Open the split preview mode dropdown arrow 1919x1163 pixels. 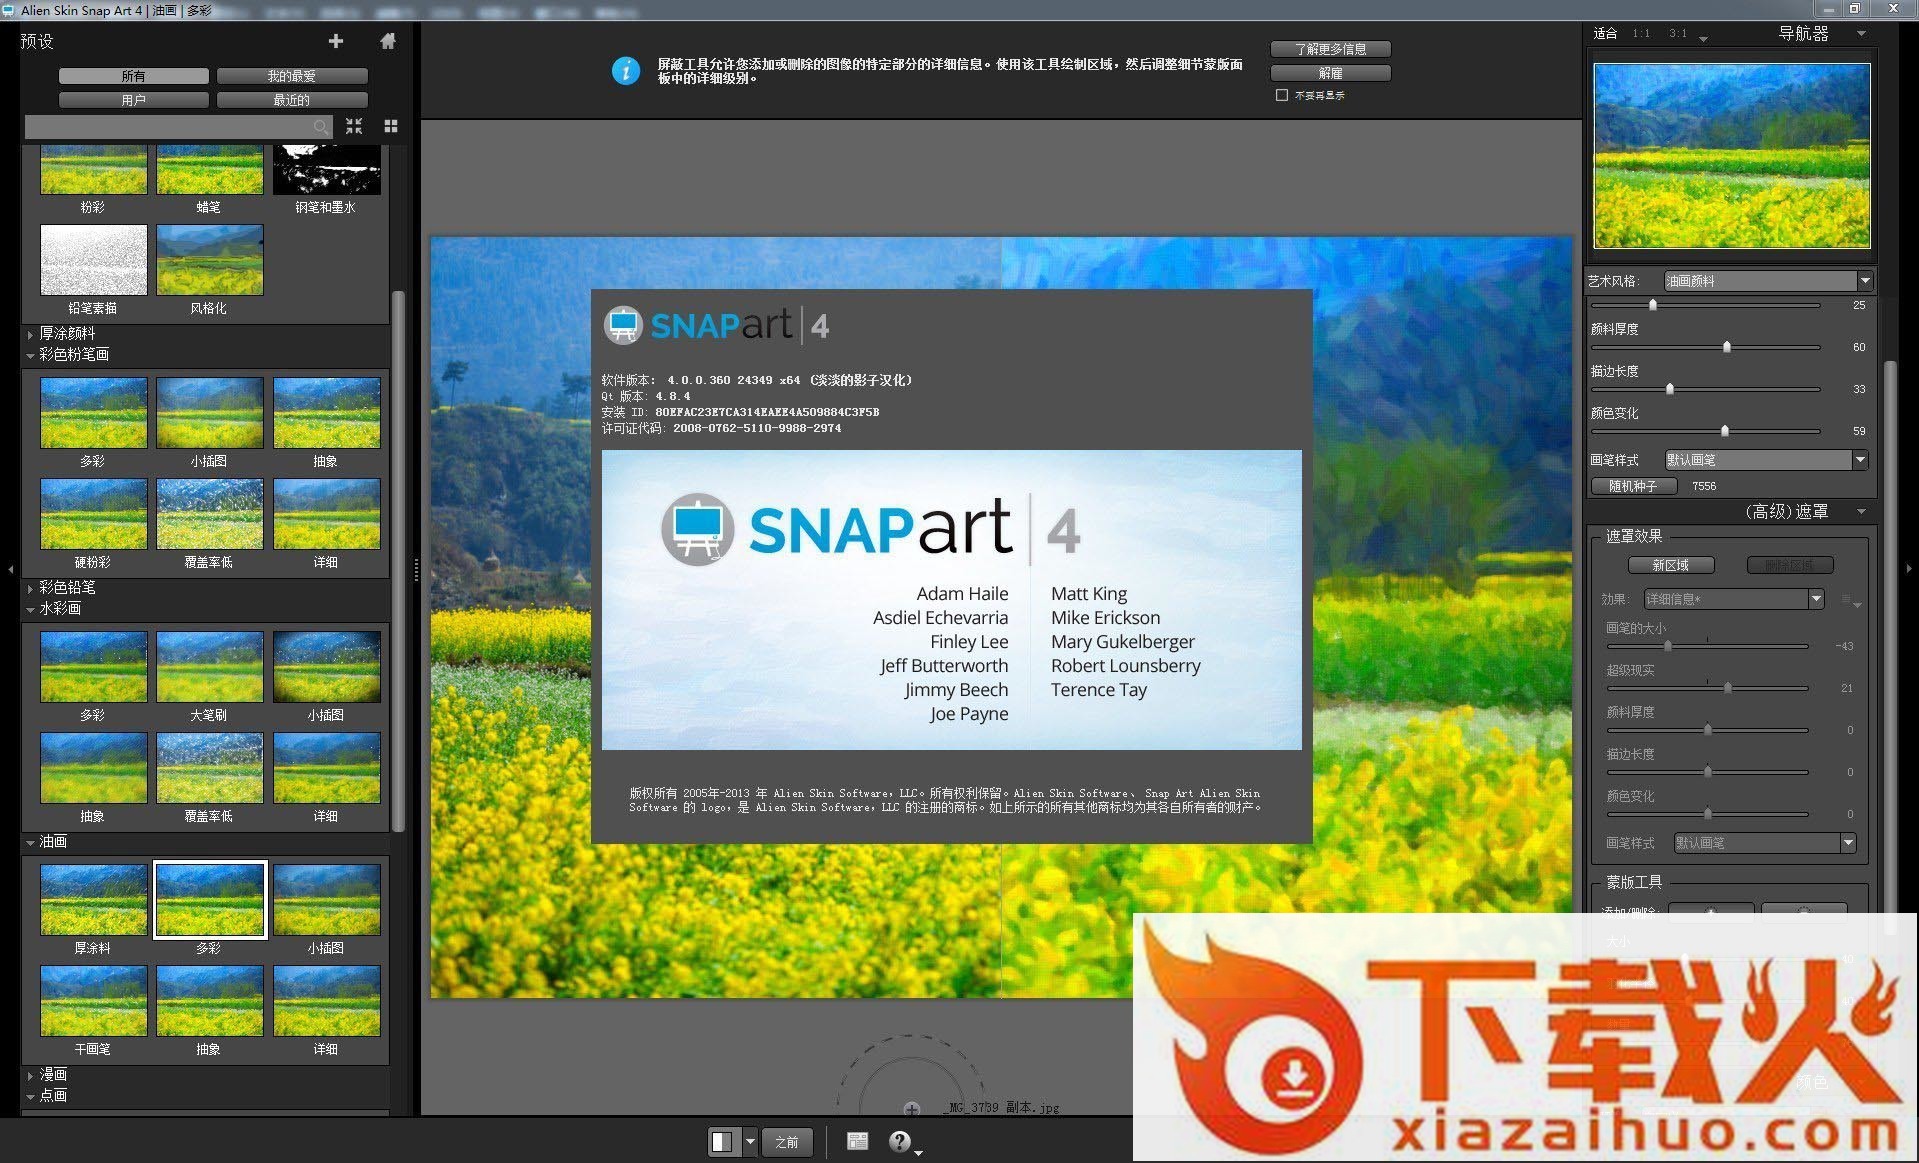pyautogui.click(x=749, y=1141)
